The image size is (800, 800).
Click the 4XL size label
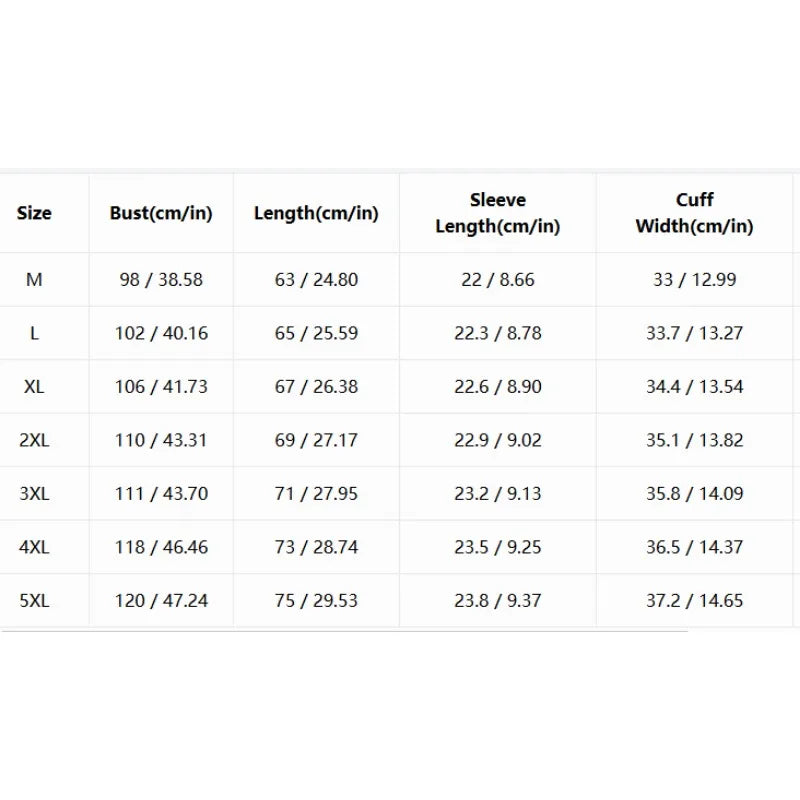point(34,547)
